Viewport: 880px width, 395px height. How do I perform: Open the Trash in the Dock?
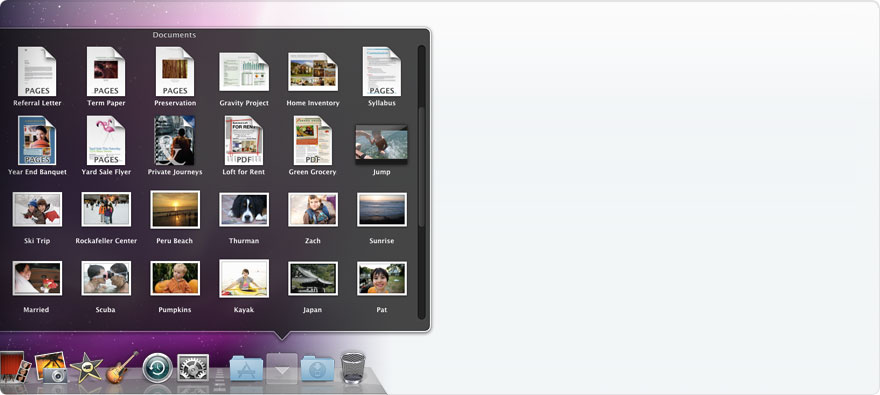[354, 368]
